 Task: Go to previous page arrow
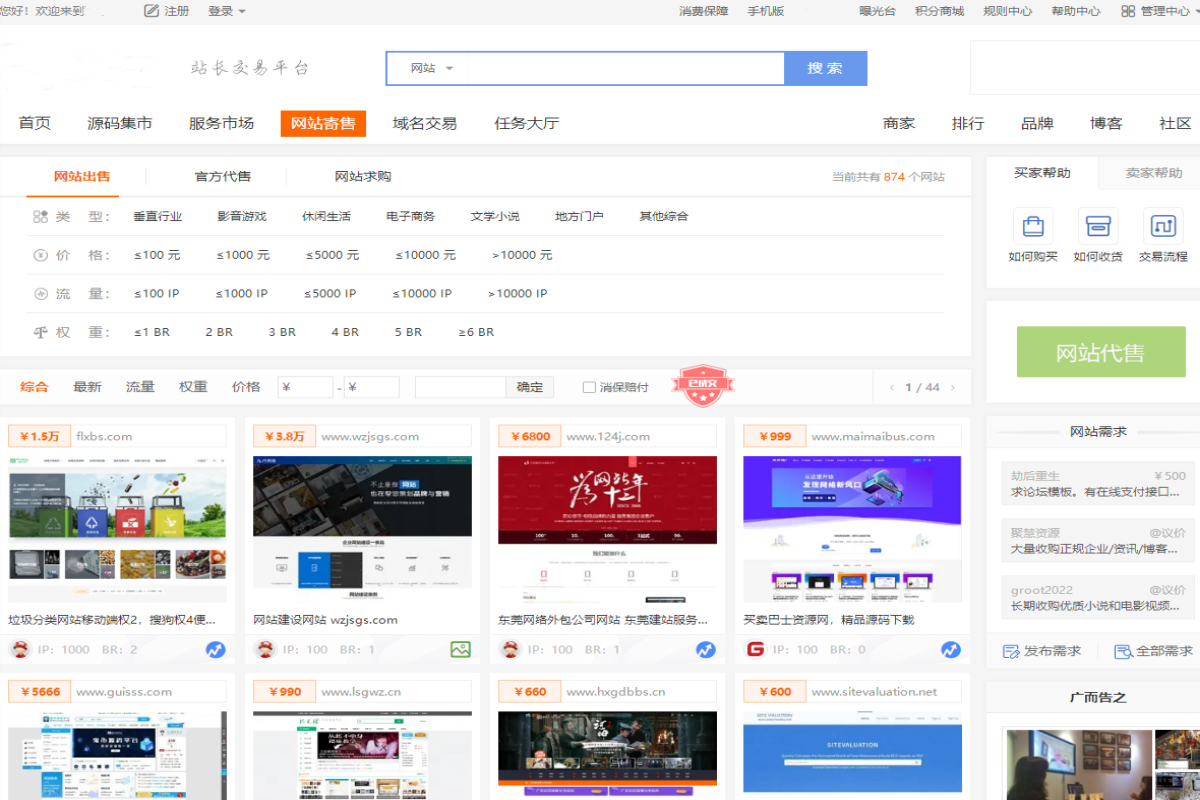coord(892,388)
